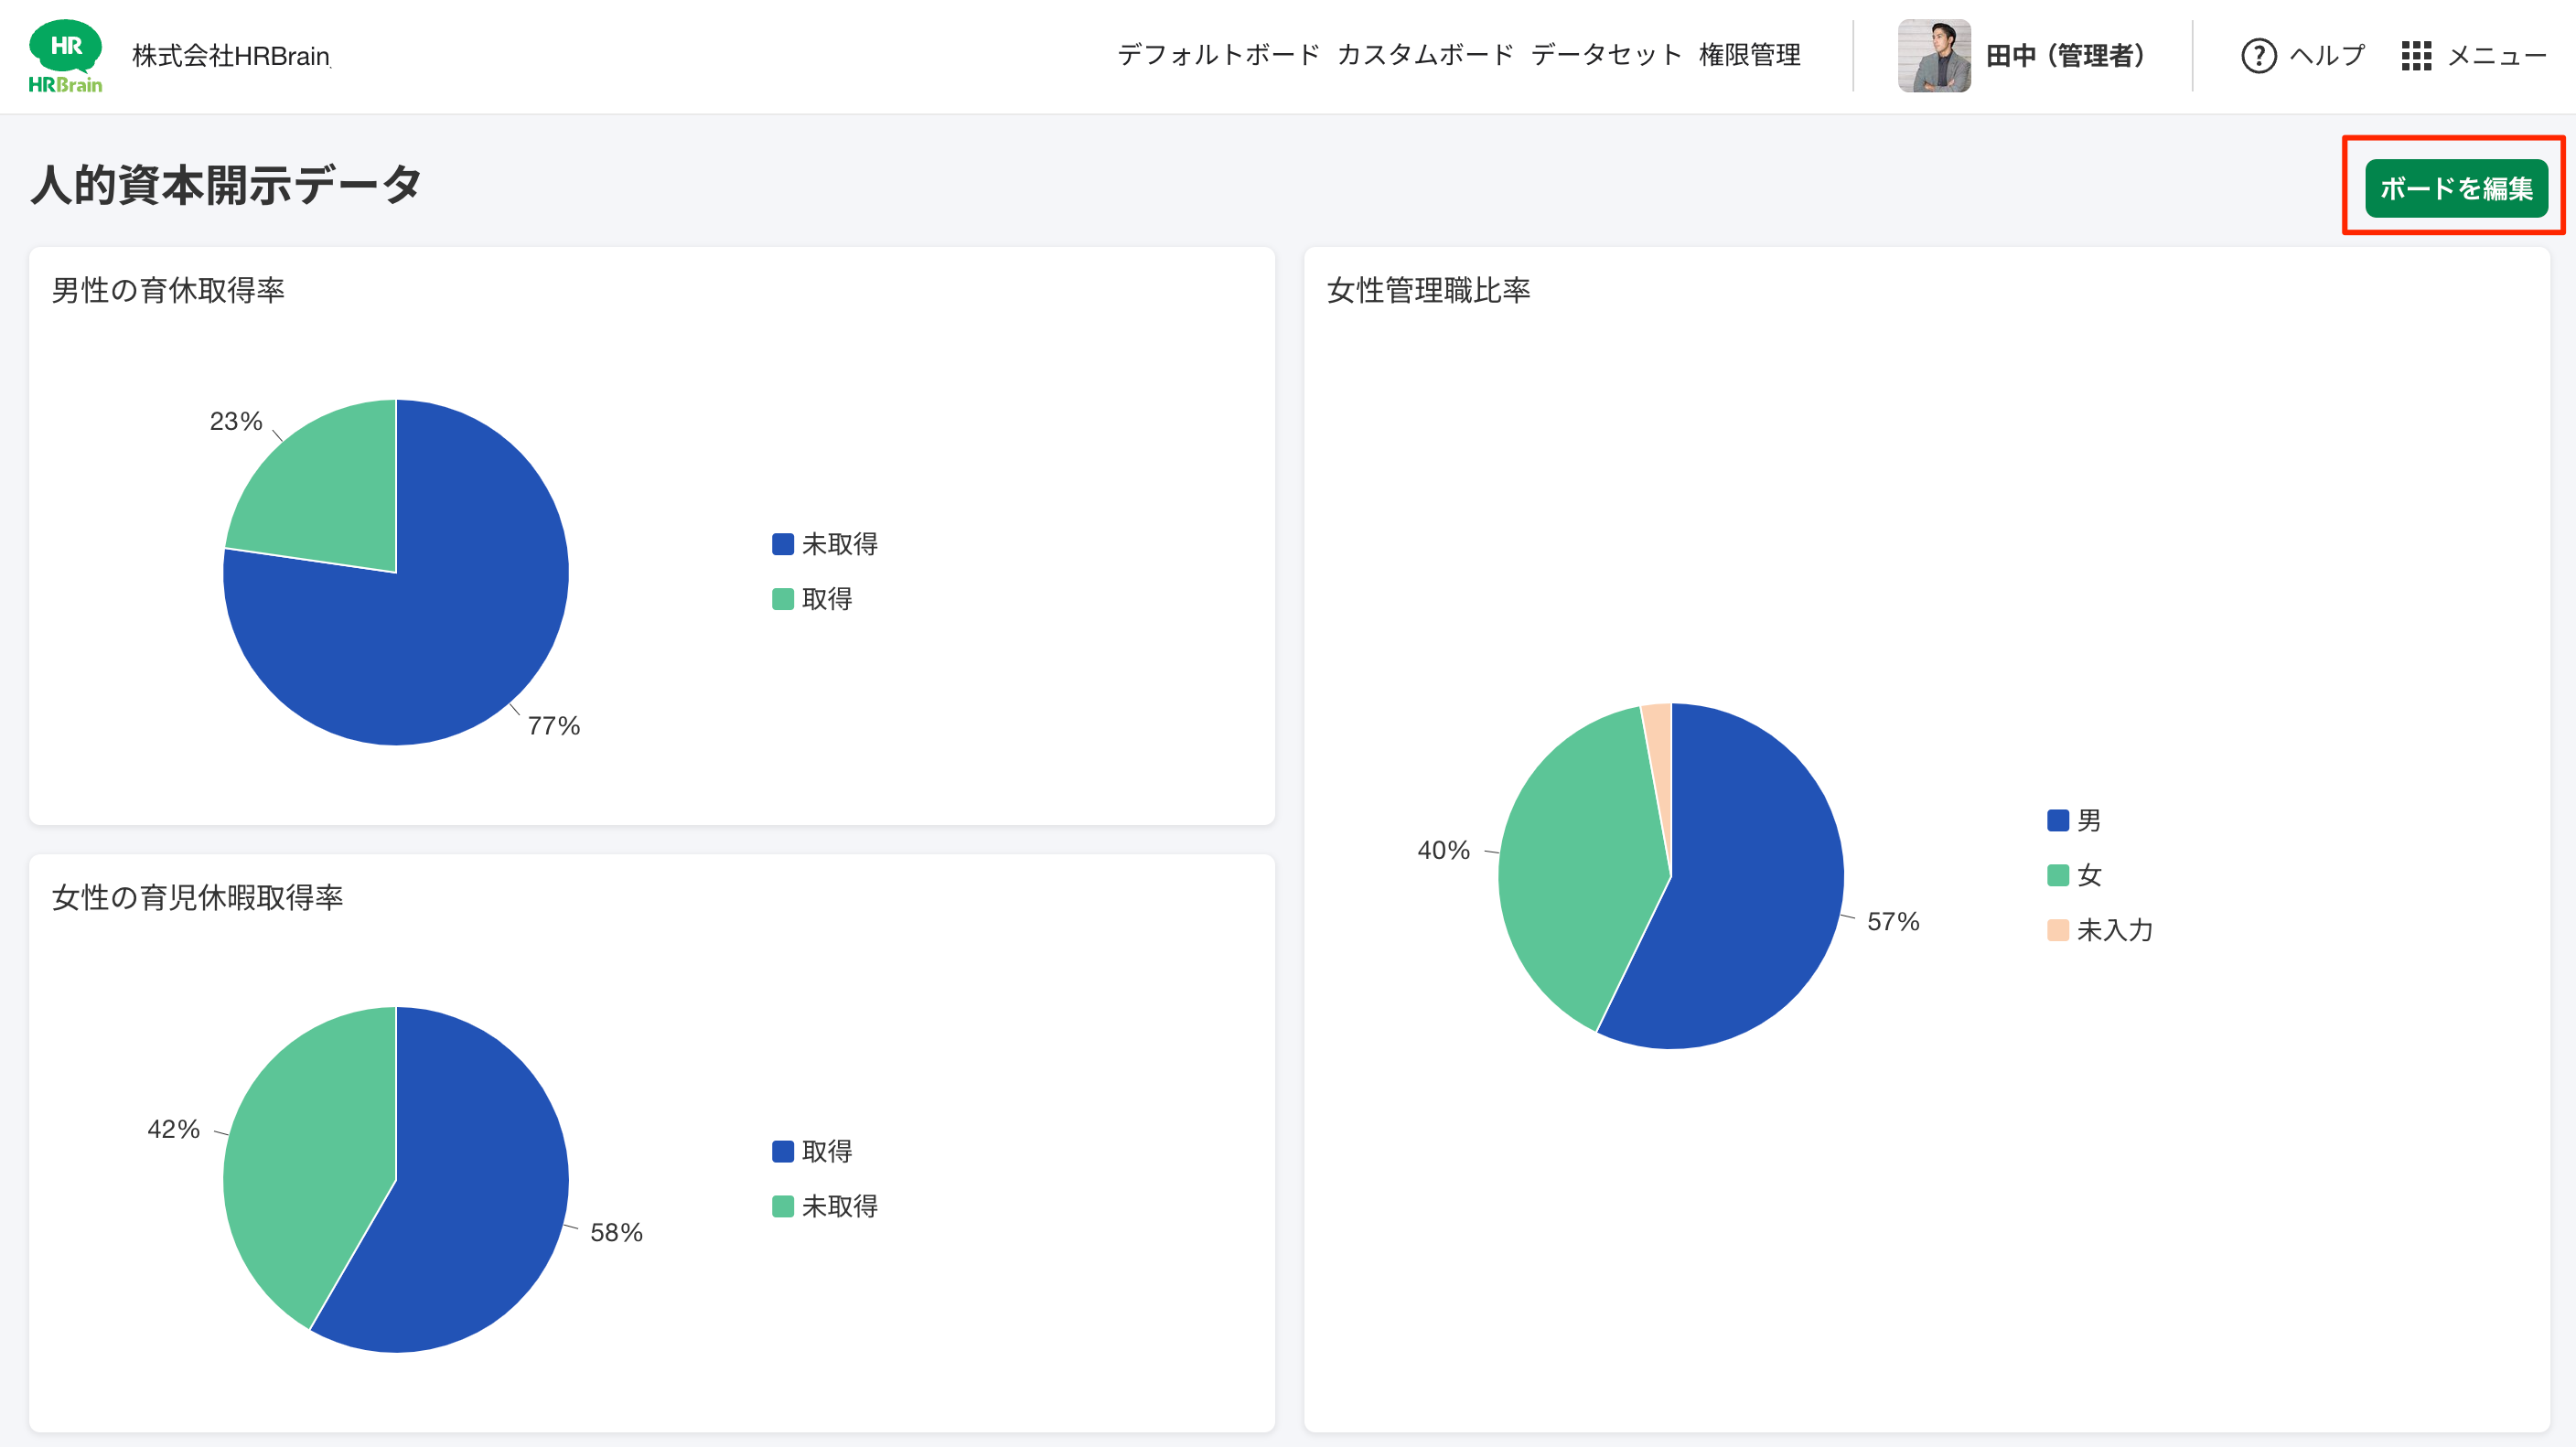
Task: Click the Tanaka admin profile avatar
Action: pos(1933,56)
